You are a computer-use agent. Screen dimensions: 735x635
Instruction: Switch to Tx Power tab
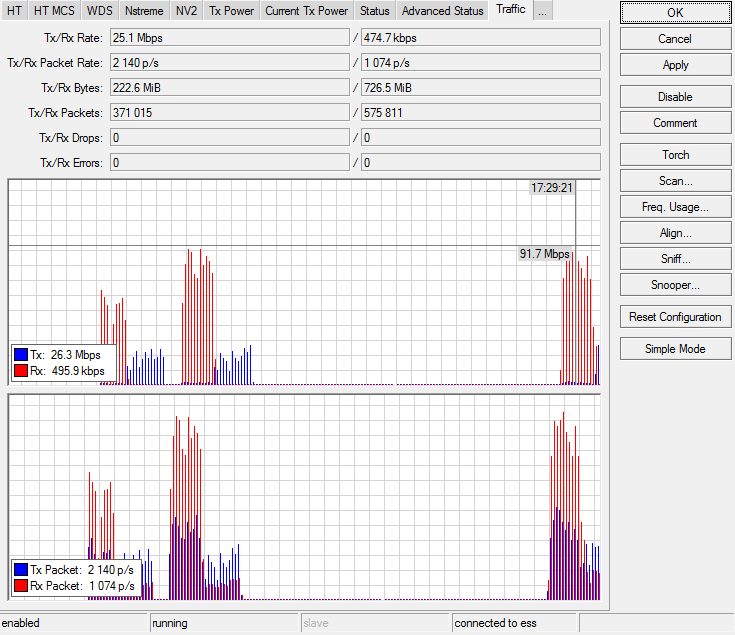click(x=231, y=11)
